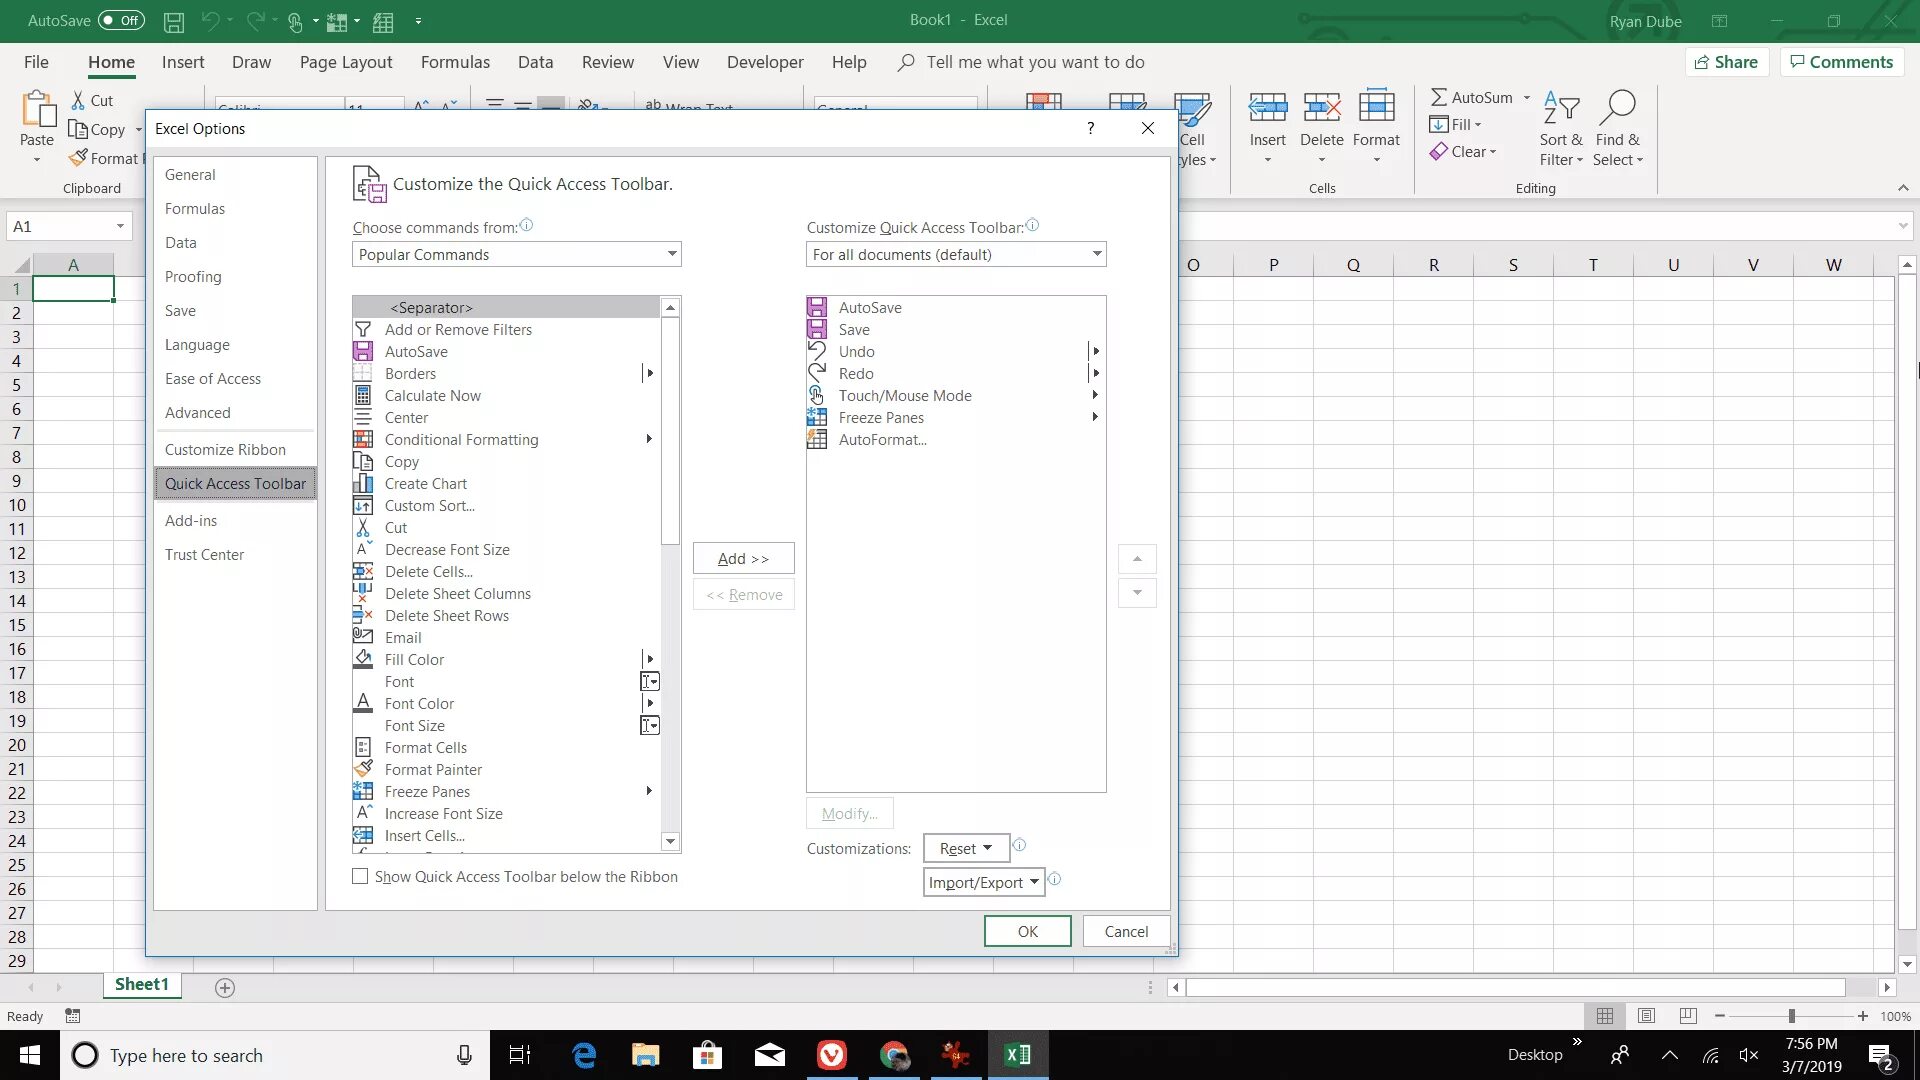Screen dimensions: 1920x1080
Task: Open Find & Select magnifier icon
Action: 1617,108
